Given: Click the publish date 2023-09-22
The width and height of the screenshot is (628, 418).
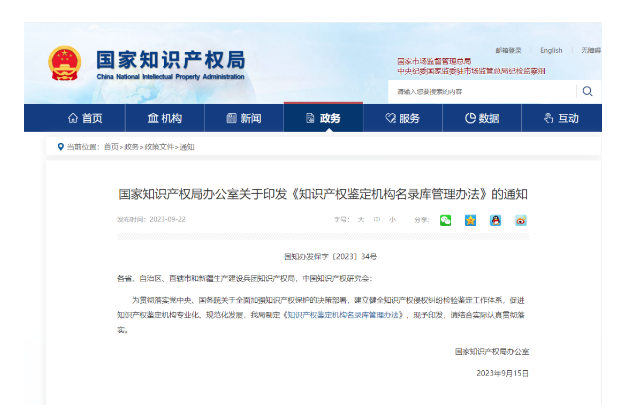Looking at the screenshot, I should coord(167,219).
